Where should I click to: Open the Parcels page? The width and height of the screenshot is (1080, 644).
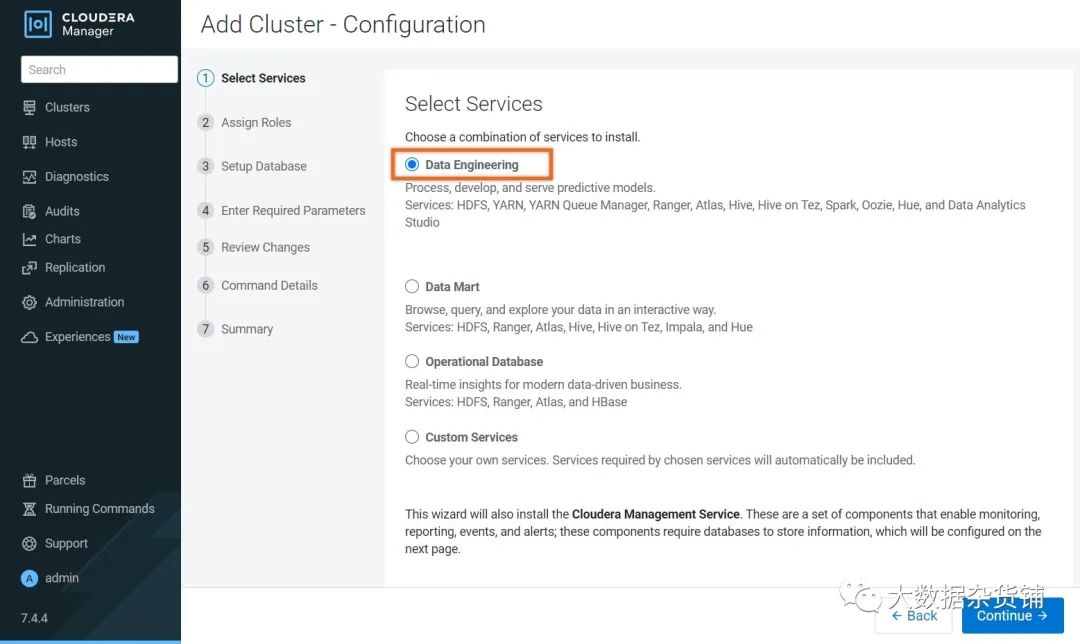pyautogui.click(x=65, y=480)
